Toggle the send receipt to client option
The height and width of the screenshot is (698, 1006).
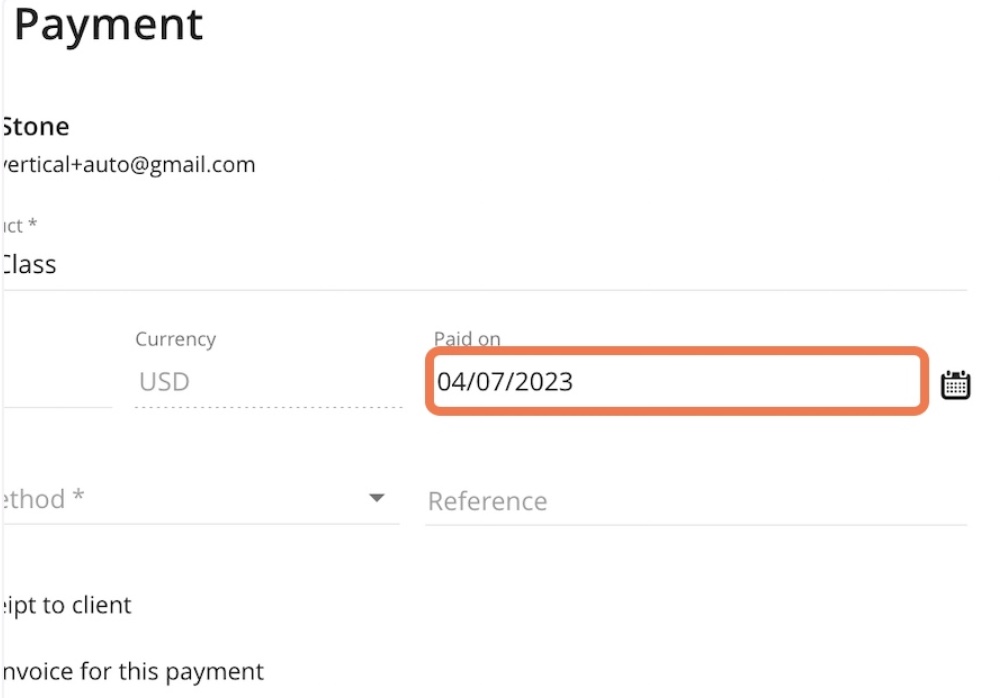pos(66,605)
